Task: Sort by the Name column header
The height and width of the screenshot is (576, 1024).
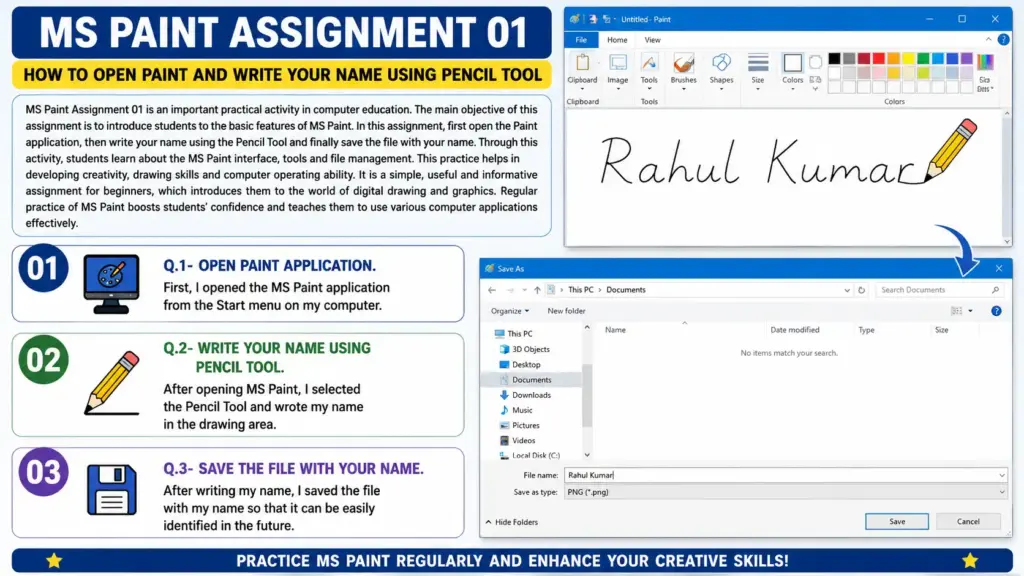Action: (615, 330)
